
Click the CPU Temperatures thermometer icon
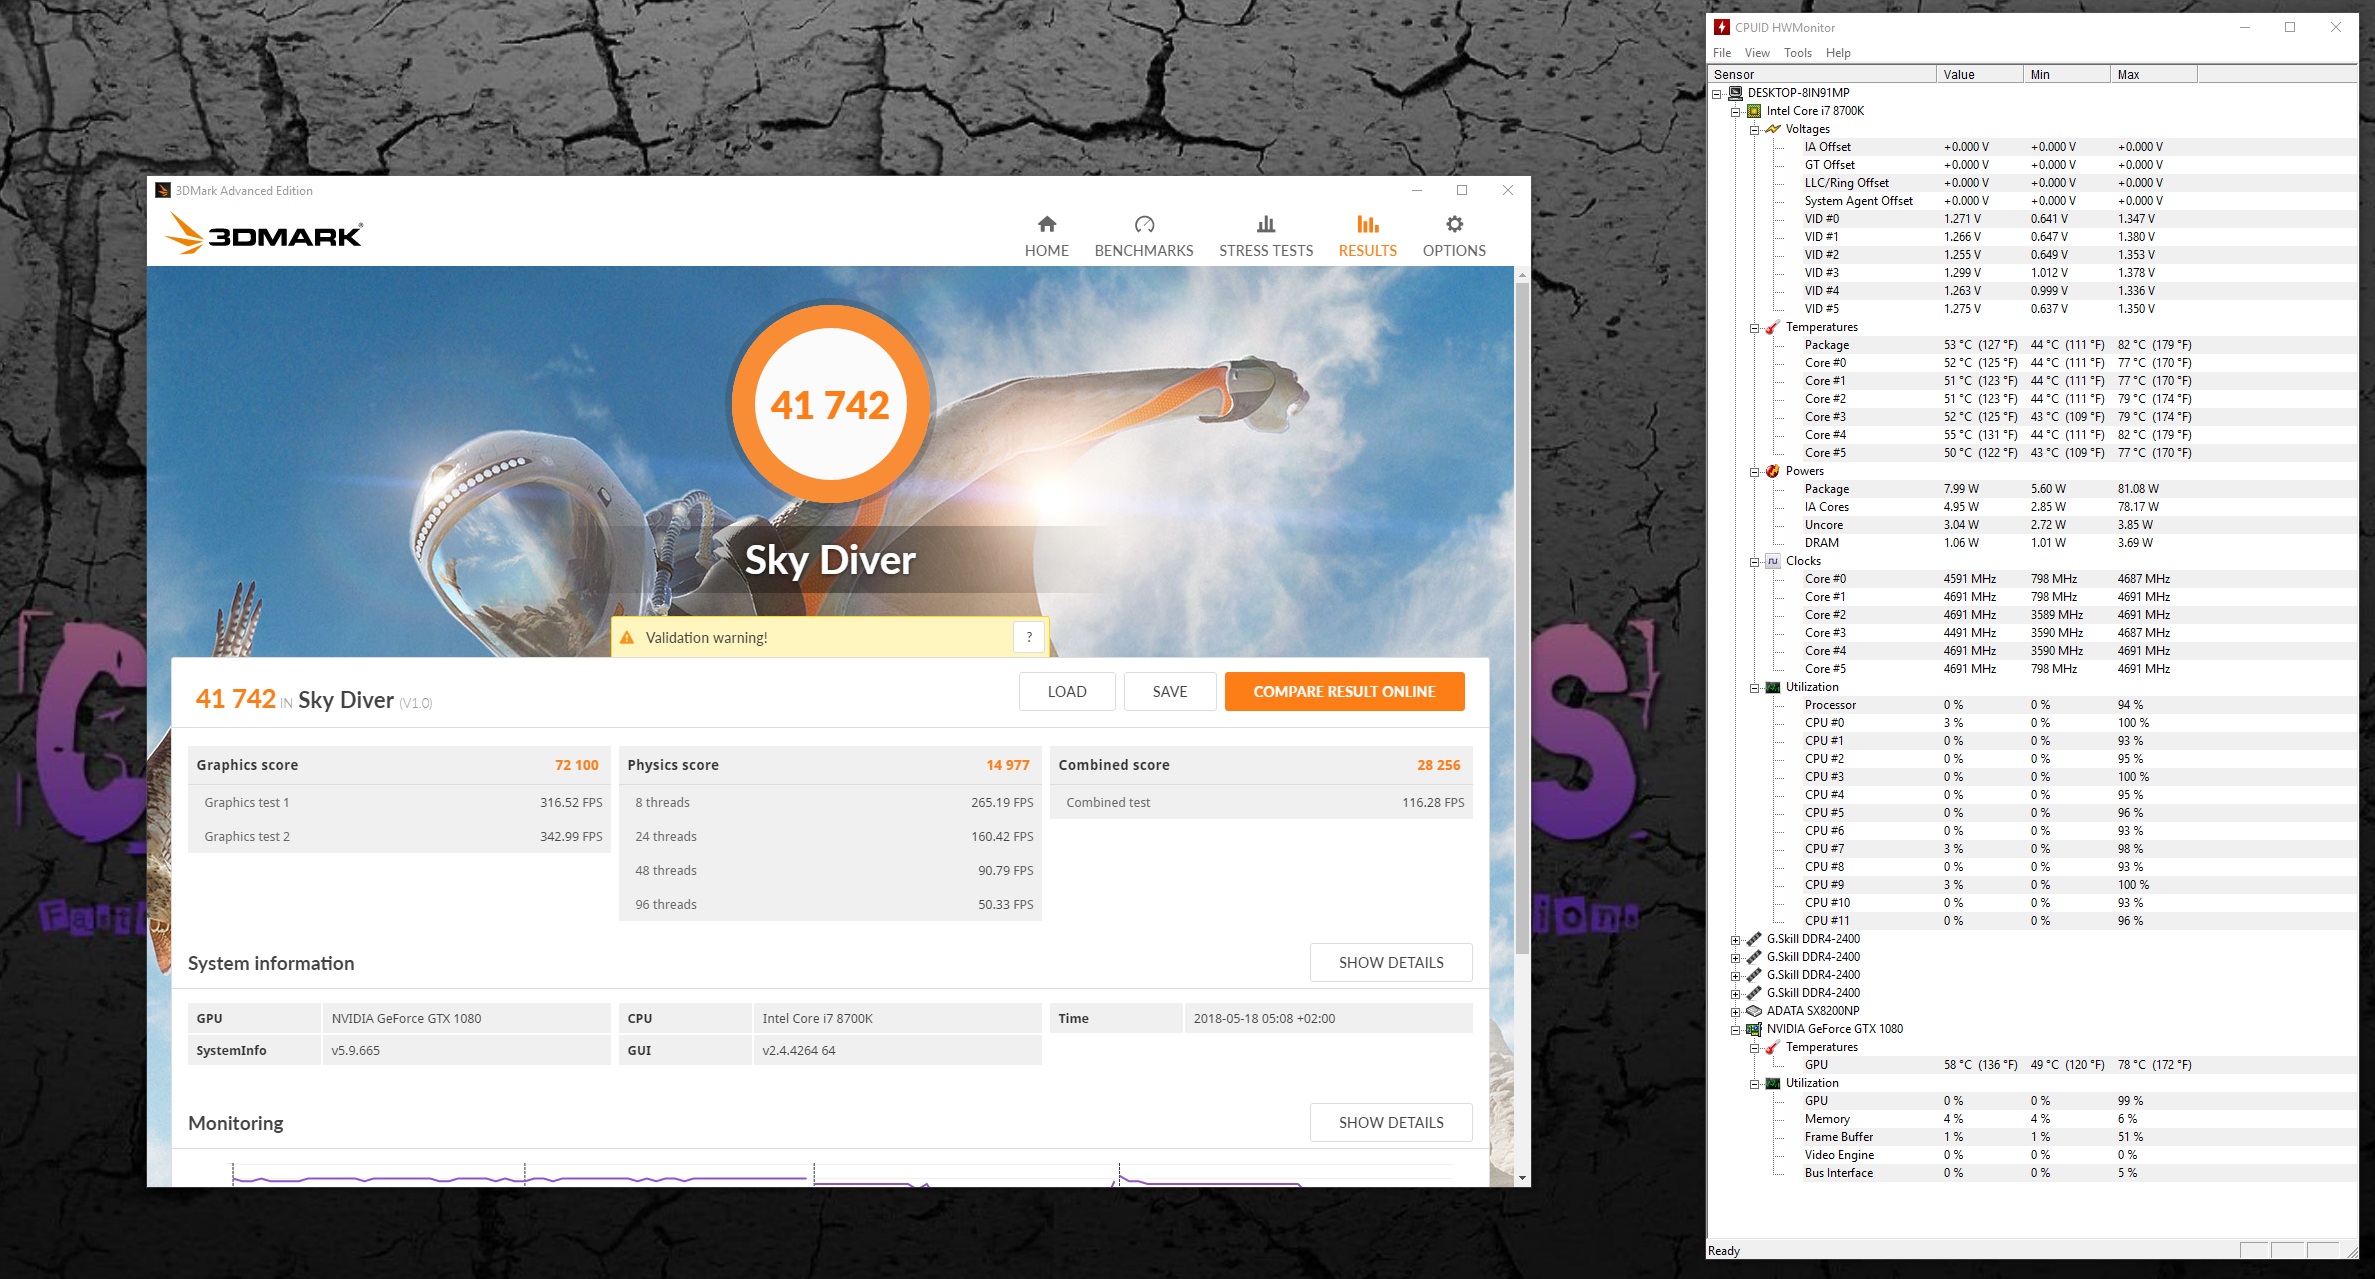click(x=1773, y=327)
